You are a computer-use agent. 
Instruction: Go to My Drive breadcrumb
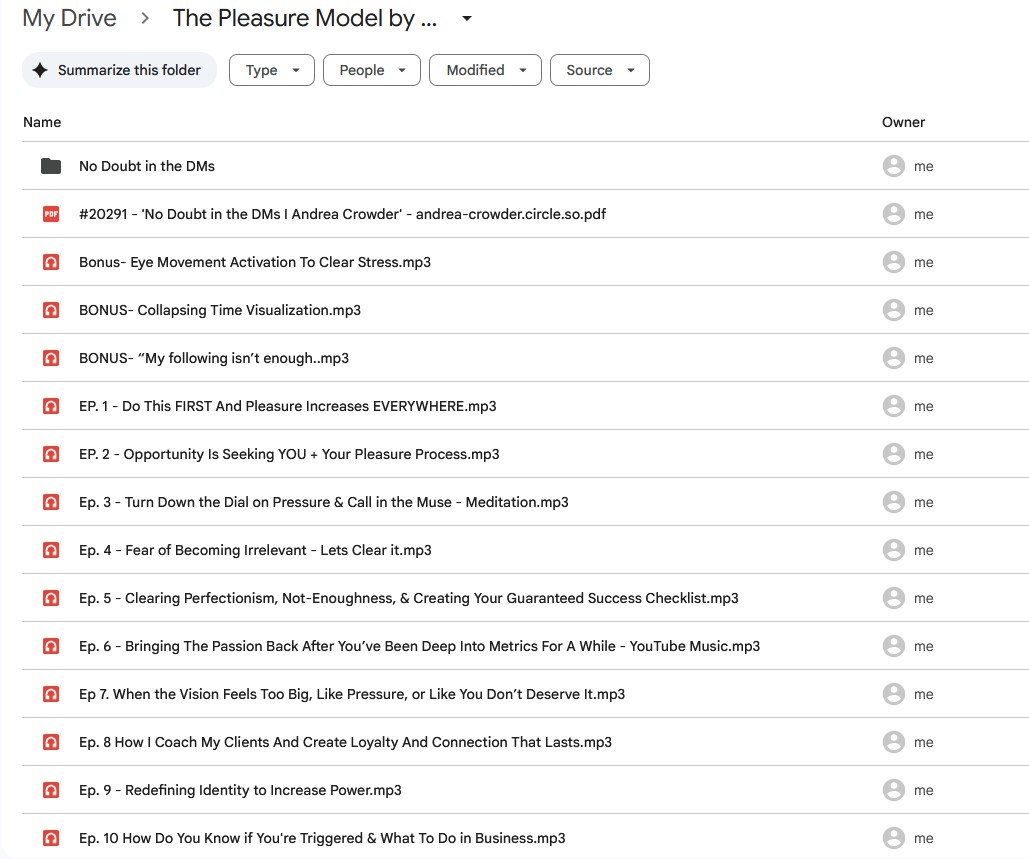(x=69, y=18)
